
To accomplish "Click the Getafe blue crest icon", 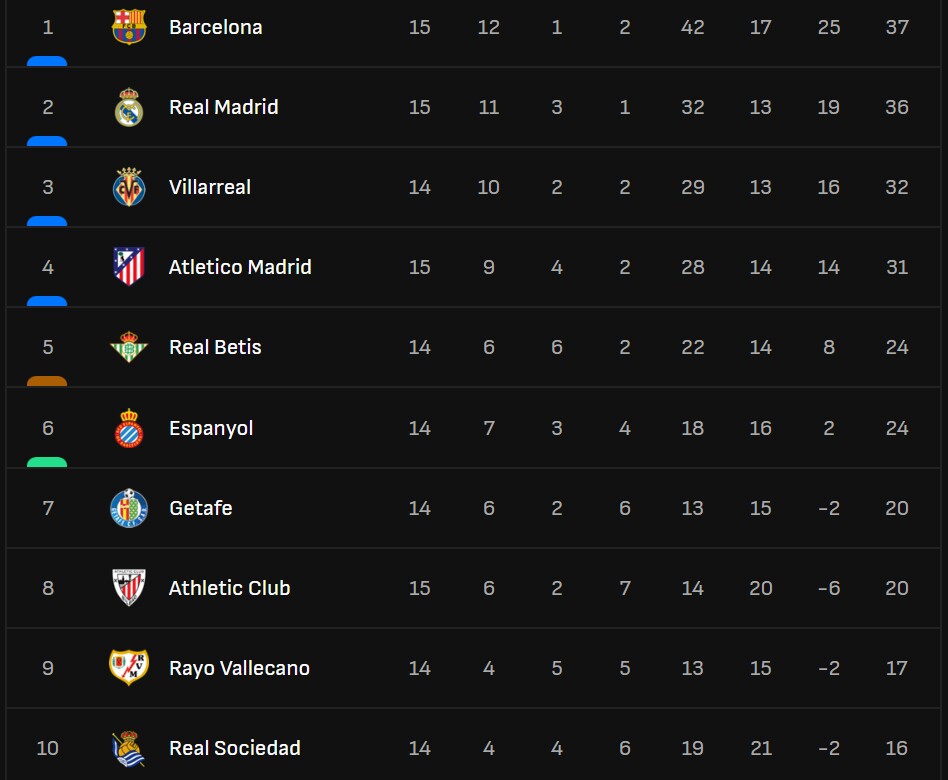I will 129,508.
